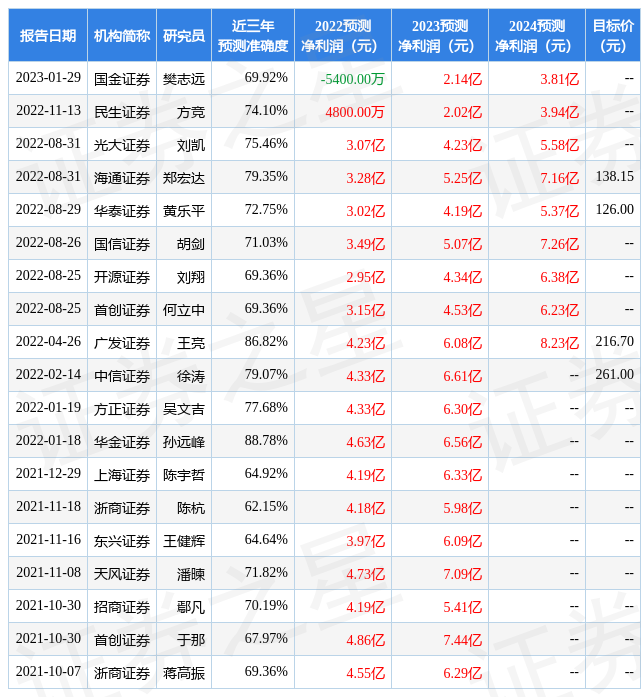Click analyst name 陈杭
The image size is (641, 697).
[191, 508]
